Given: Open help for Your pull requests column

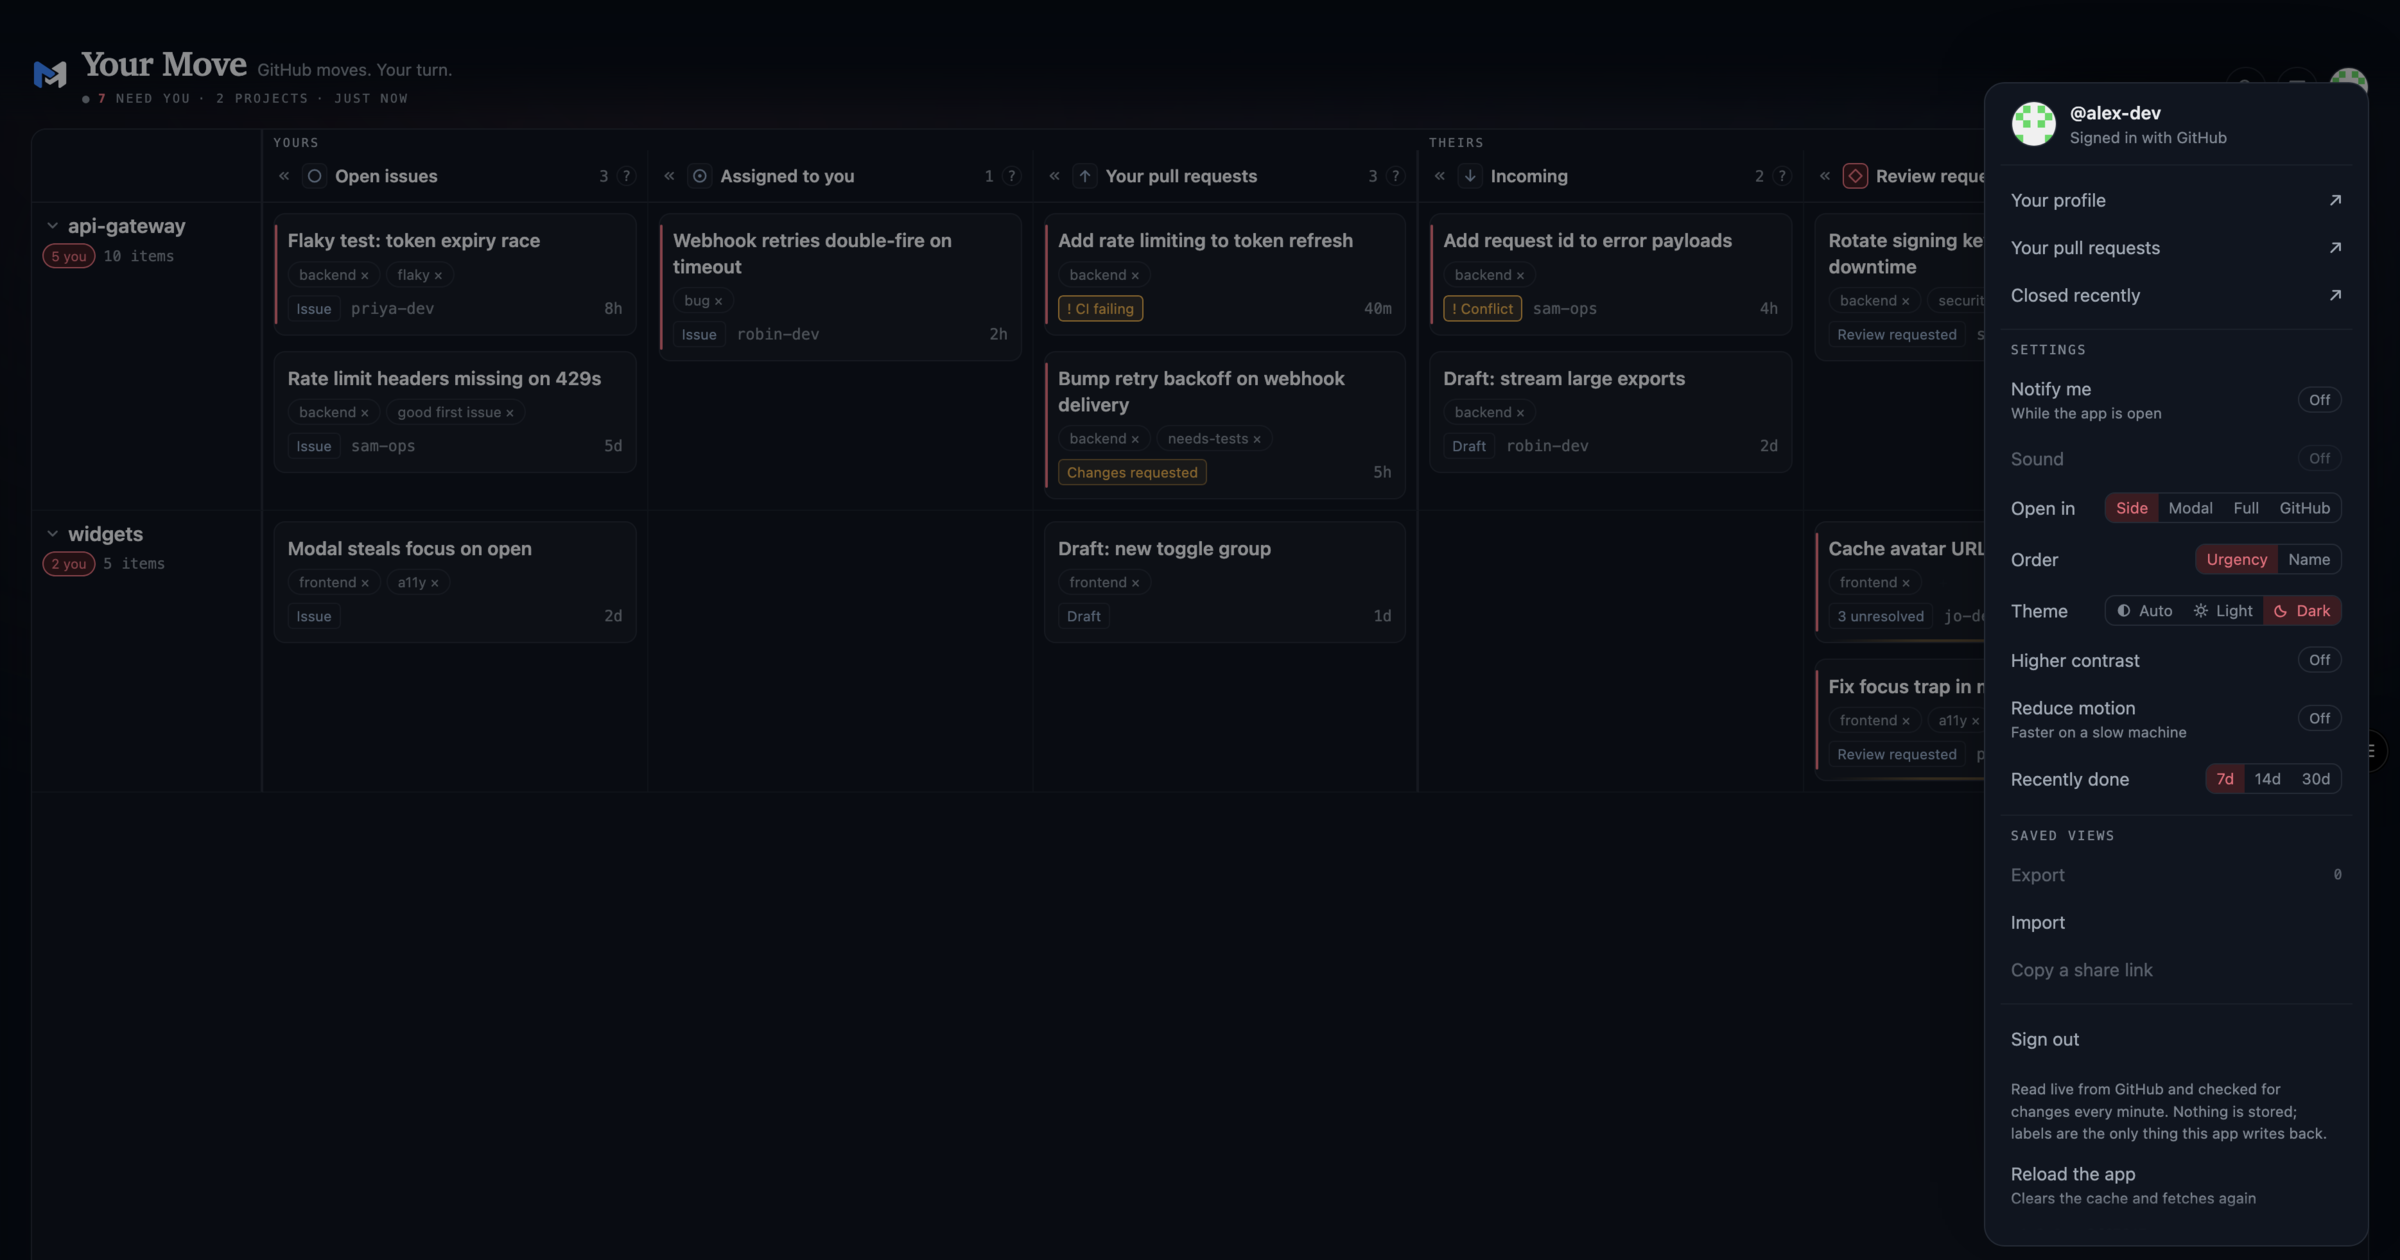Looking at the screenshot, I should [1396, 176].
